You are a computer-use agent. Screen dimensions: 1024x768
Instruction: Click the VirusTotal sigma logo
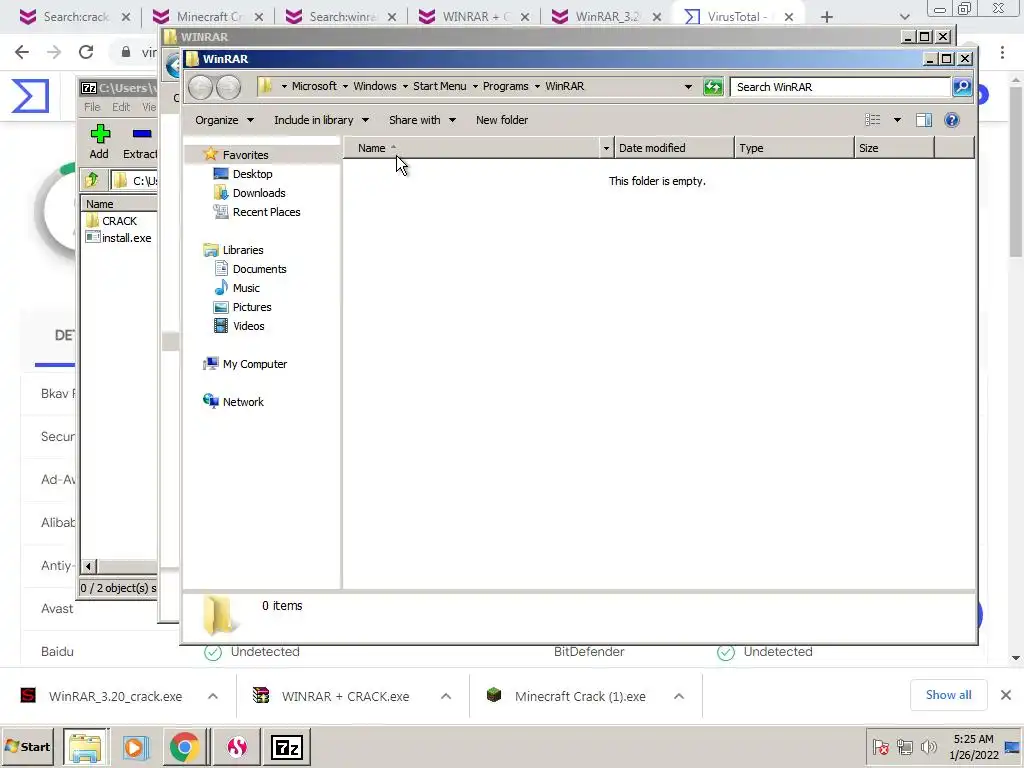(30, 95)
